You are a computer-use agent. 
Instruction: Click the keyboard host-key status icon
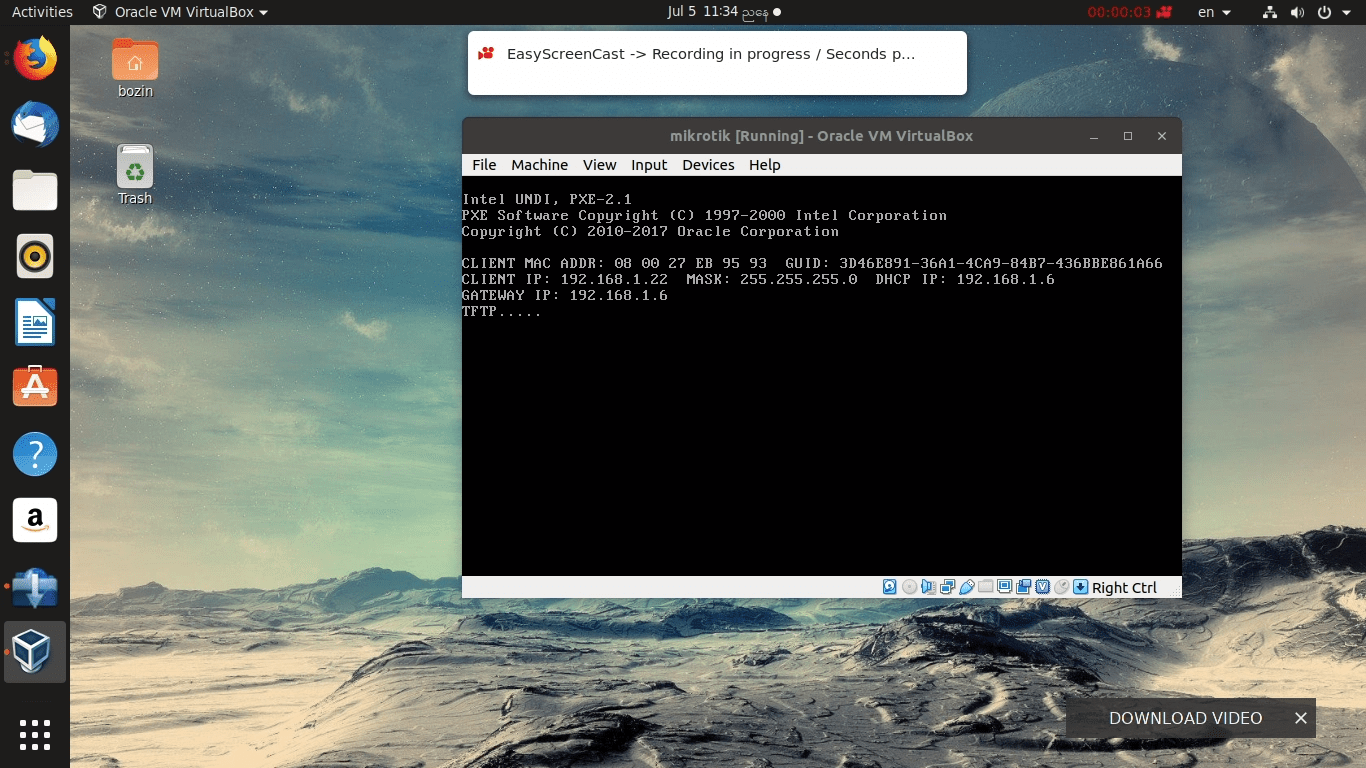click(x=1079, y=587)
